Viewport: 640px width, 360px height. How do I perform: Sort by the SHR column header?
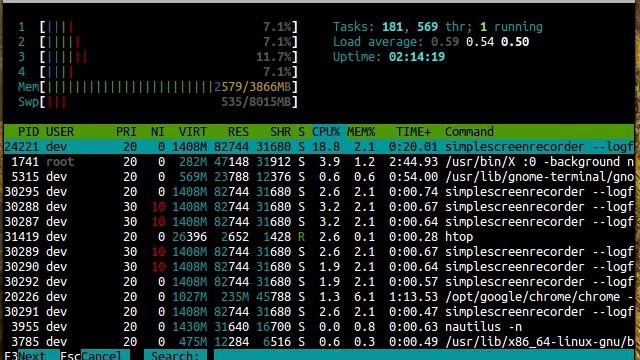point(280,132)
